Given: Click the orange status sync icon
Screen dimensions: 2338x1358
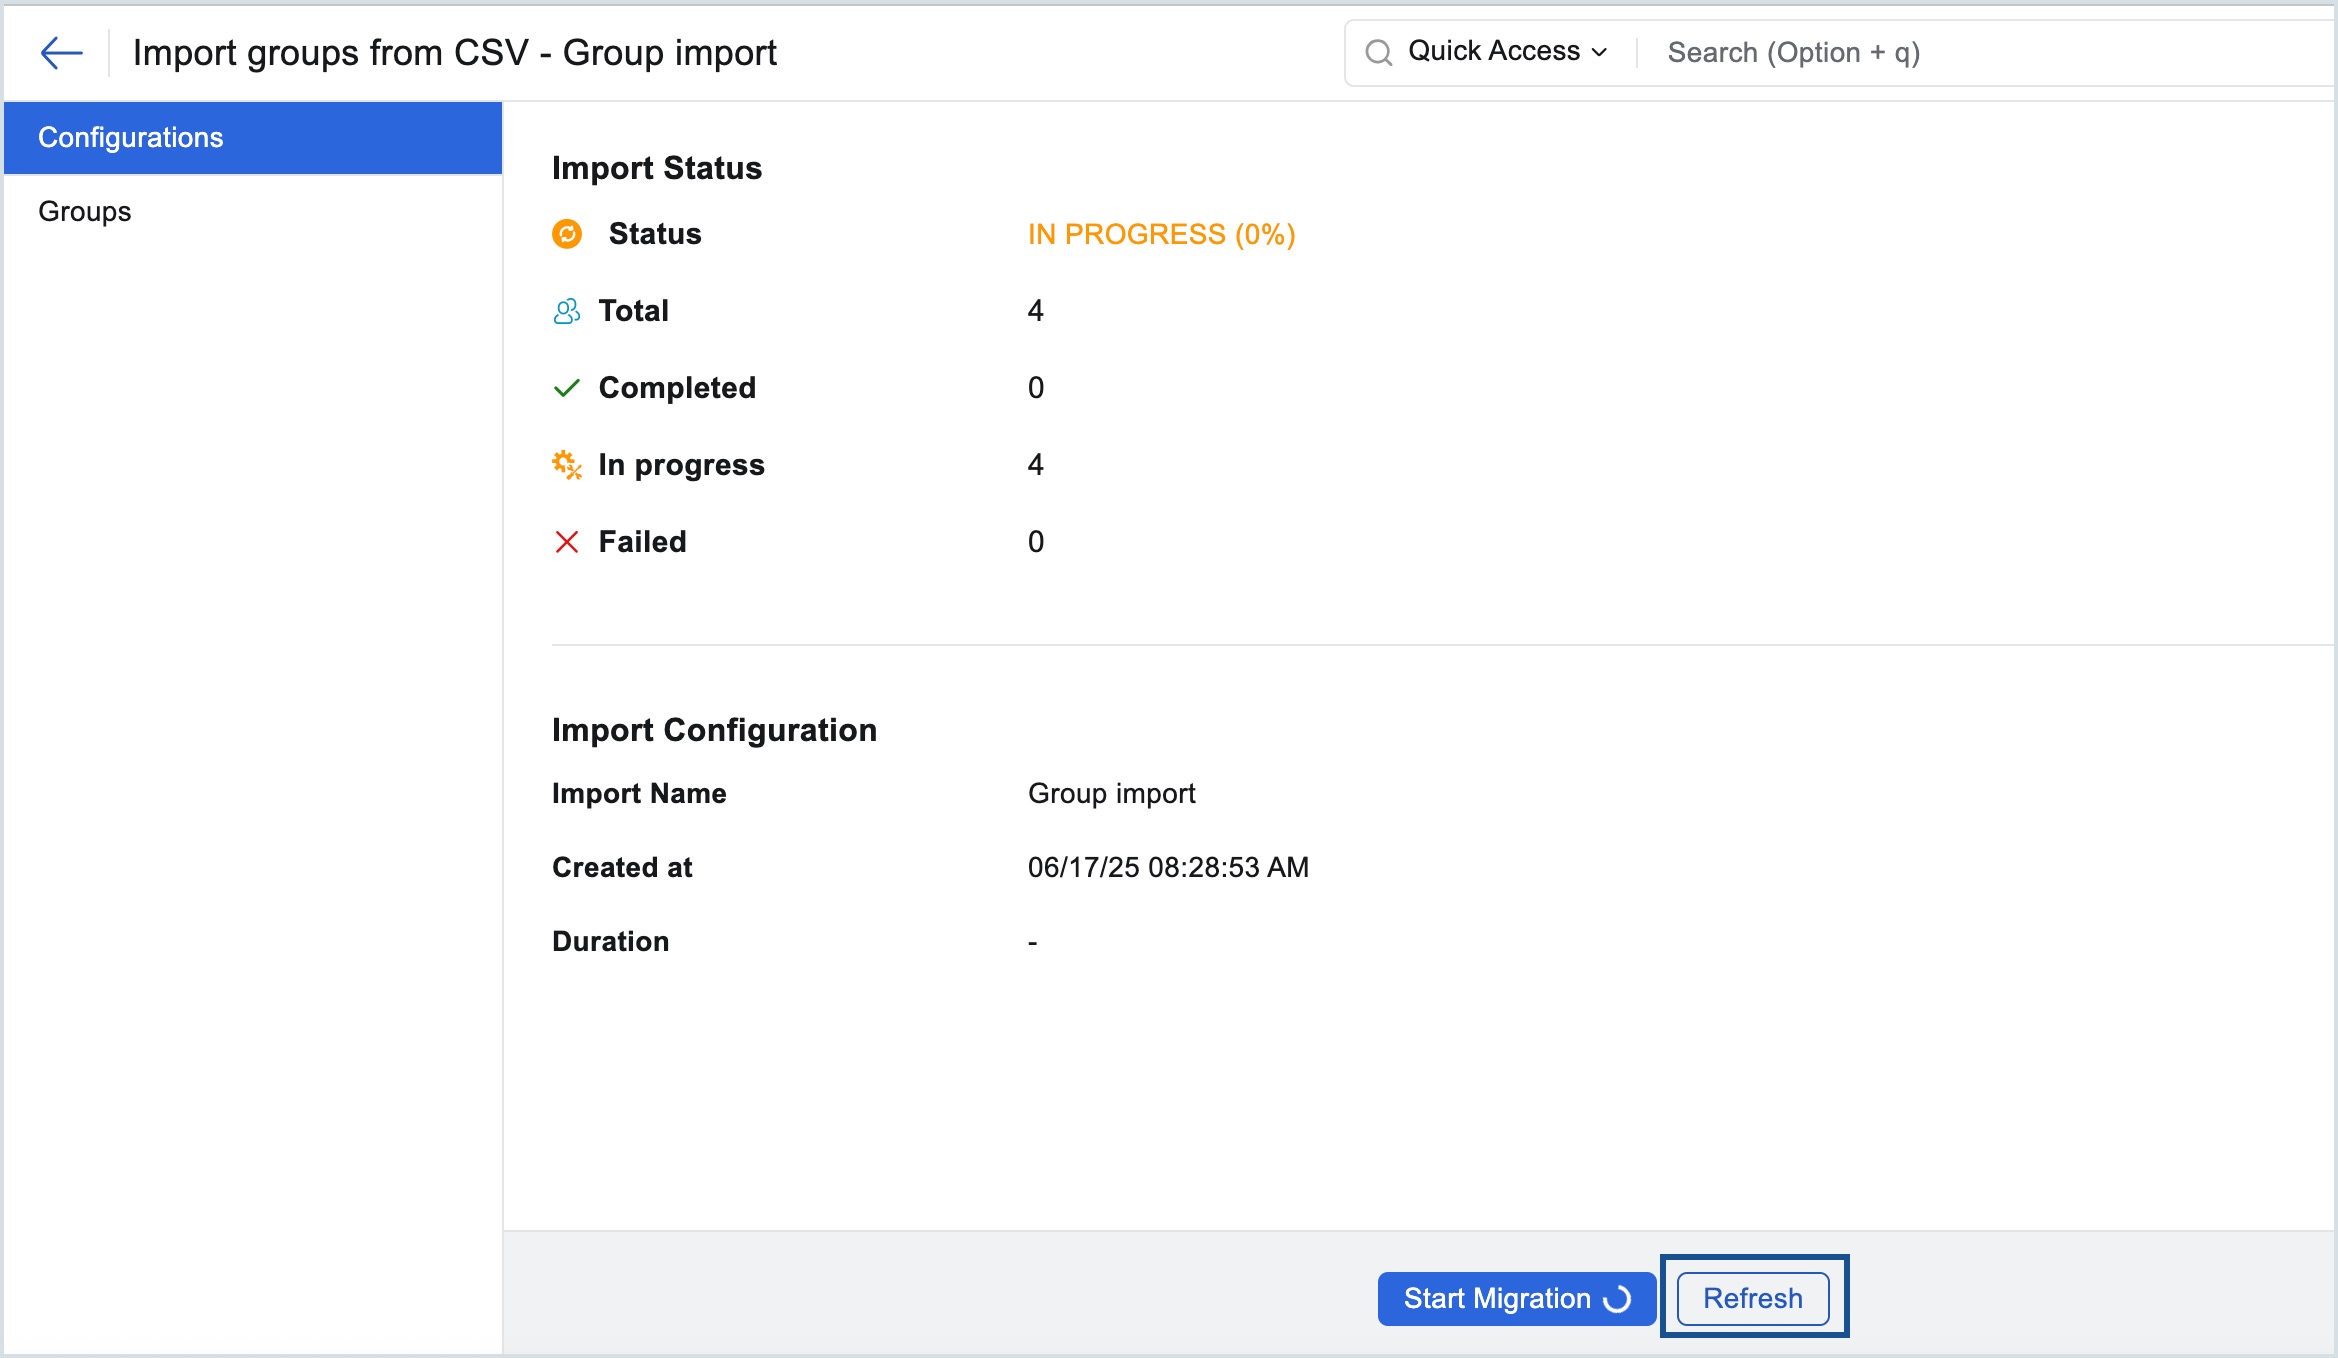Looking at the screenshot, I should tap(567, 234).
